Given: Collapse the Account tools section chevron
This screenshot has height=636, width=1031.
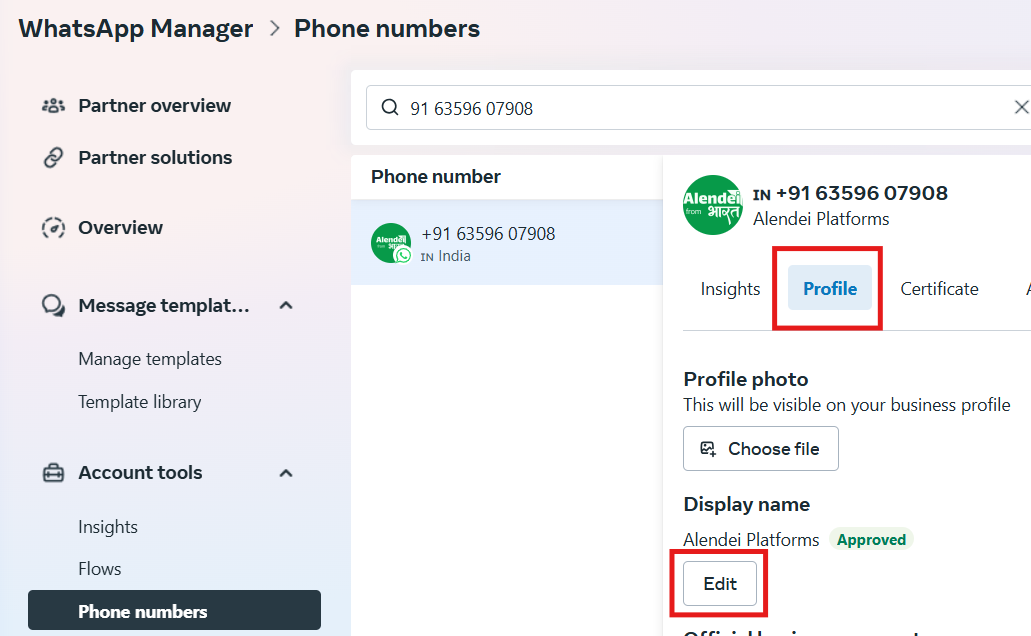Looking at the screenshot, I should coord(285,473).
